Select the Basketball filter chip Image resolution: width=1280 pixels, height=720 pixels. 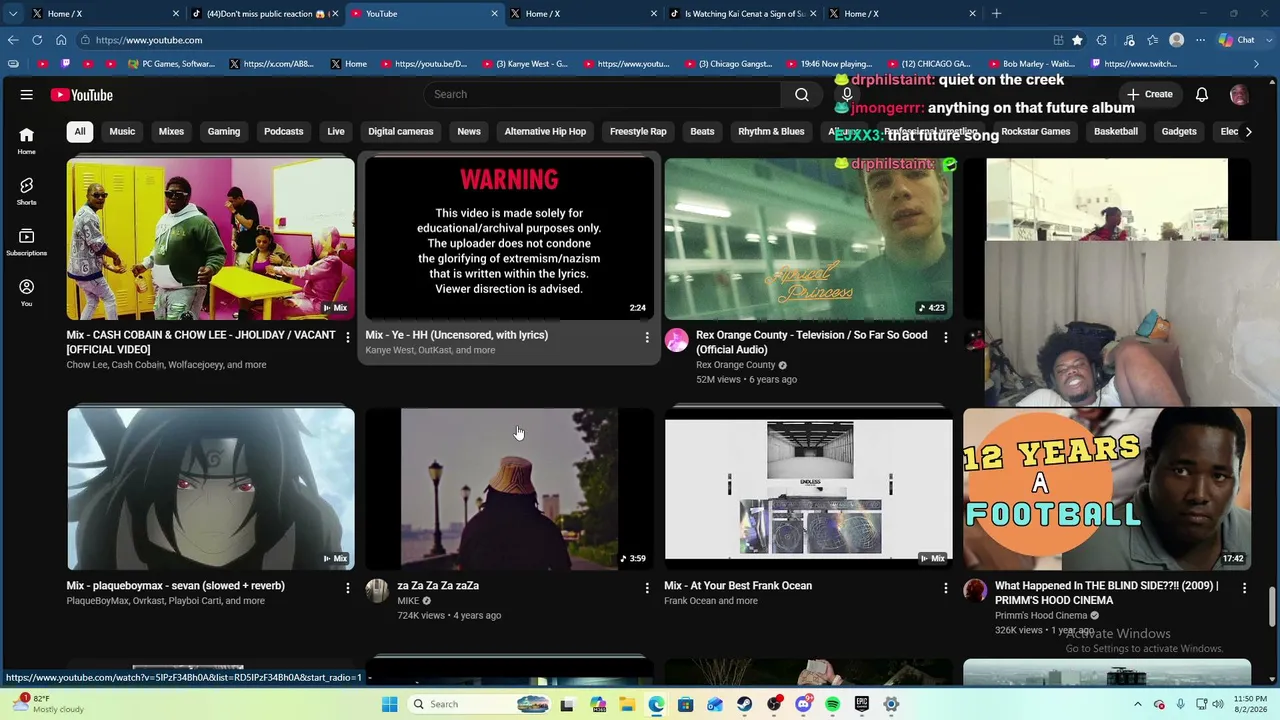tap(1116, 131)
